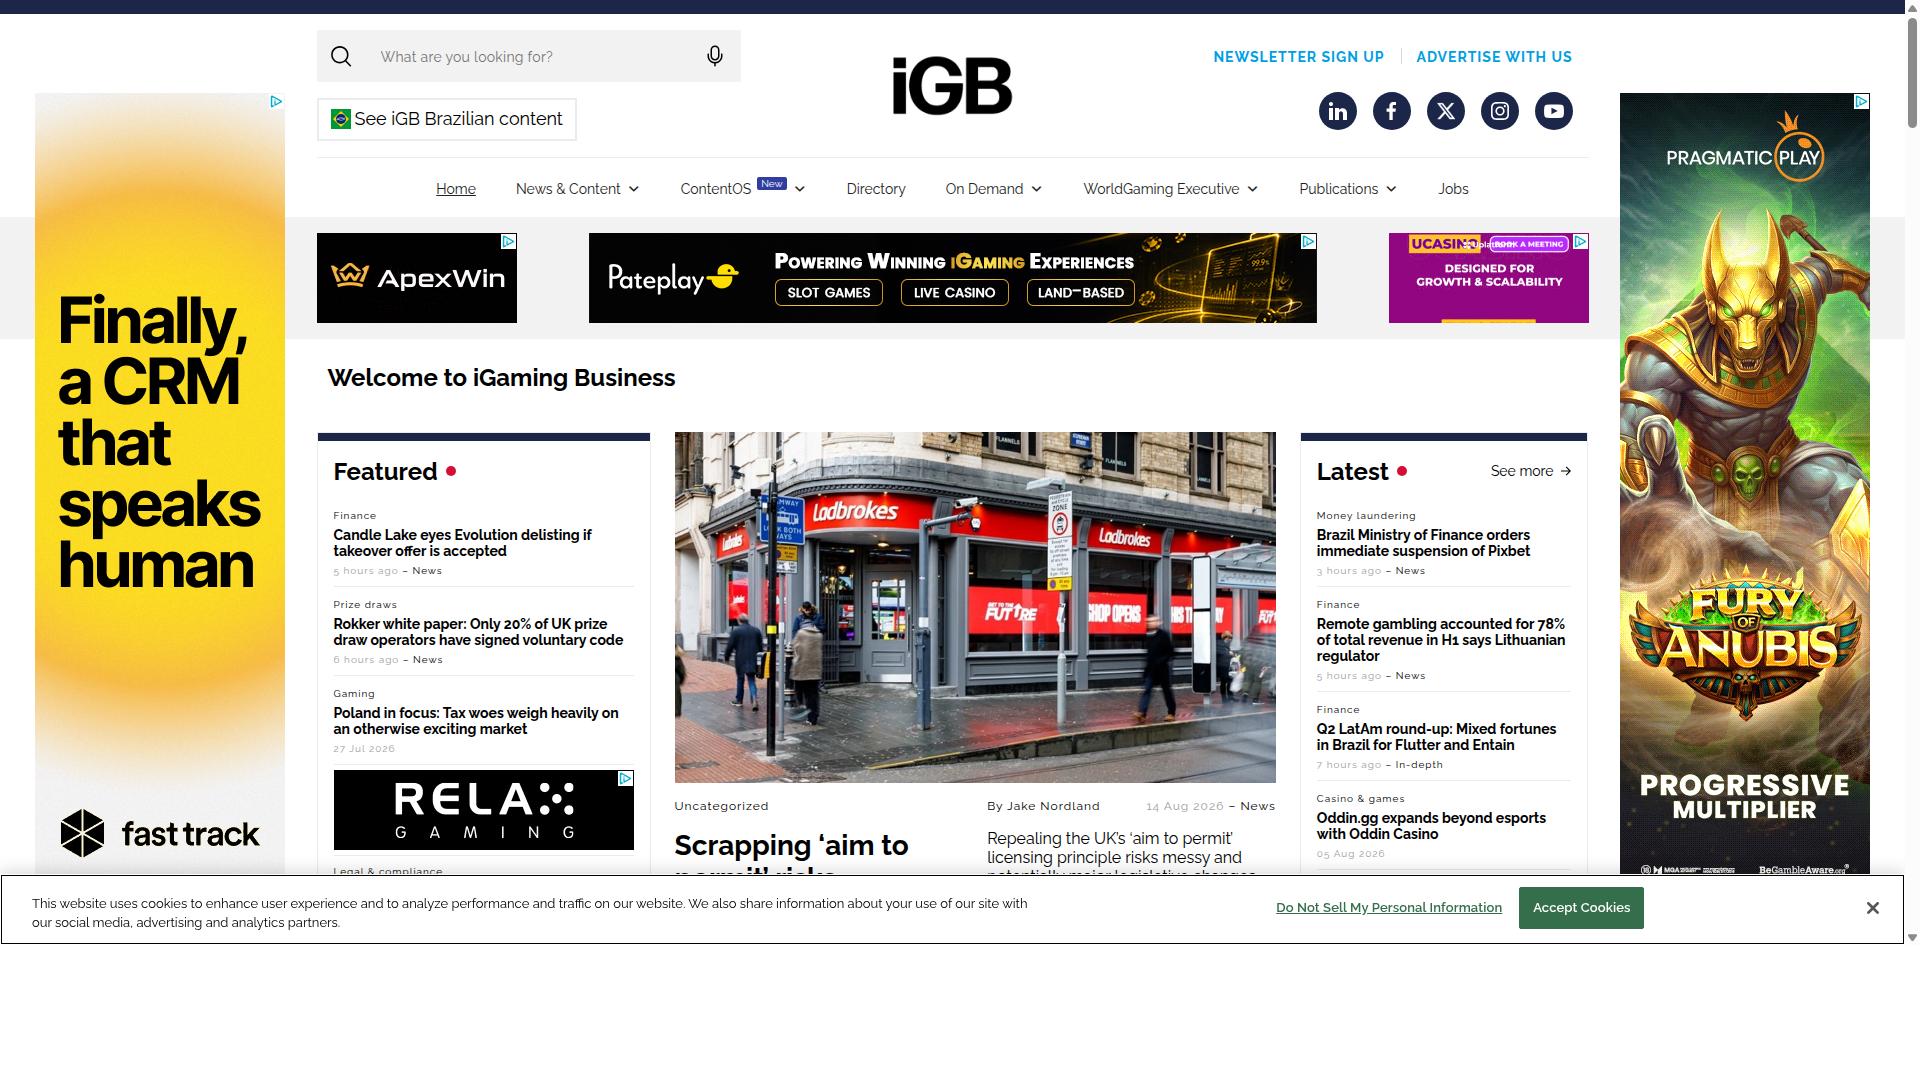Click AdChoices icon on Pragmatic Play ad
Image resolution: width=1920 pixels, height=1080 pixels.
(x=1861, y=101)
